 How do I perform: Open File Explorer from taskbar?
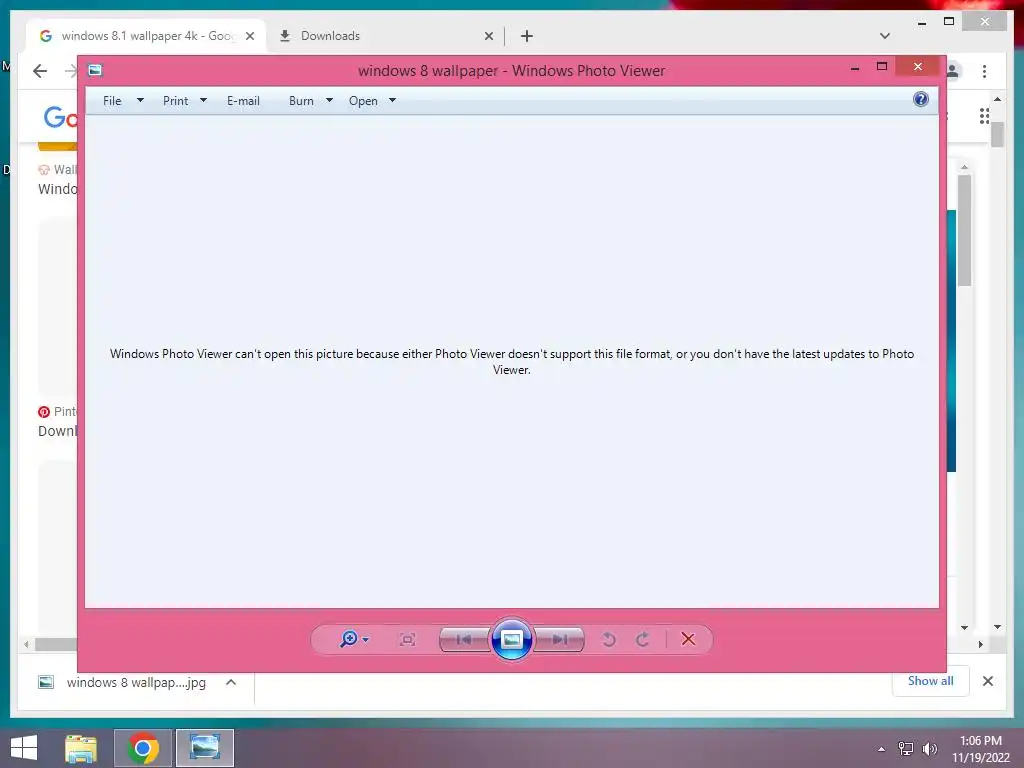(x=80, y=748)
